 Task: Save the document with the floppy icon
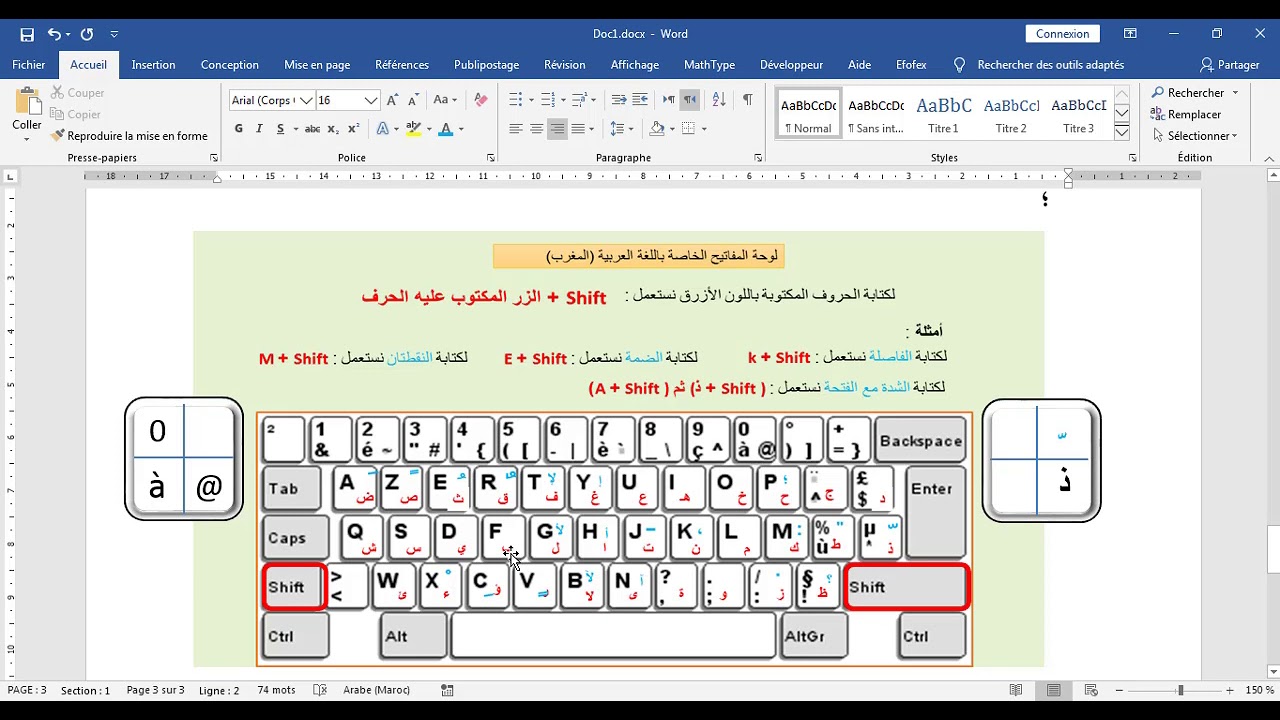tap(27, 34)
